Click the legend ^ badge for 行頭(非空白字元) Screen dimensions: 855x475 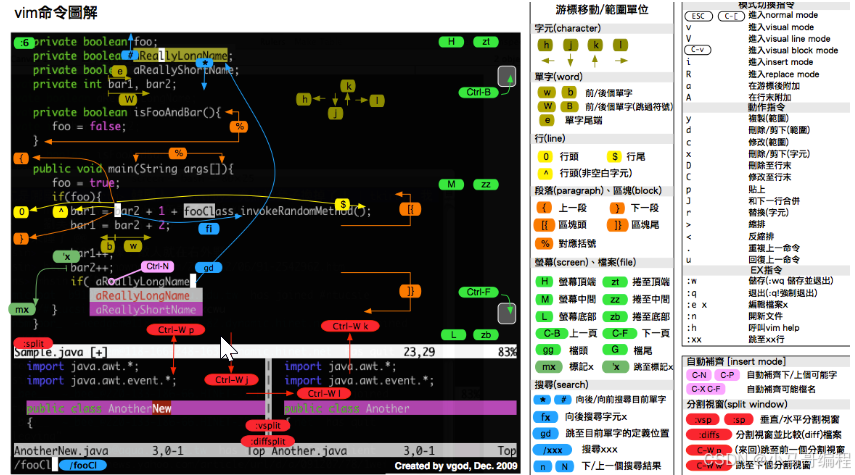click(x=545, y=173)
